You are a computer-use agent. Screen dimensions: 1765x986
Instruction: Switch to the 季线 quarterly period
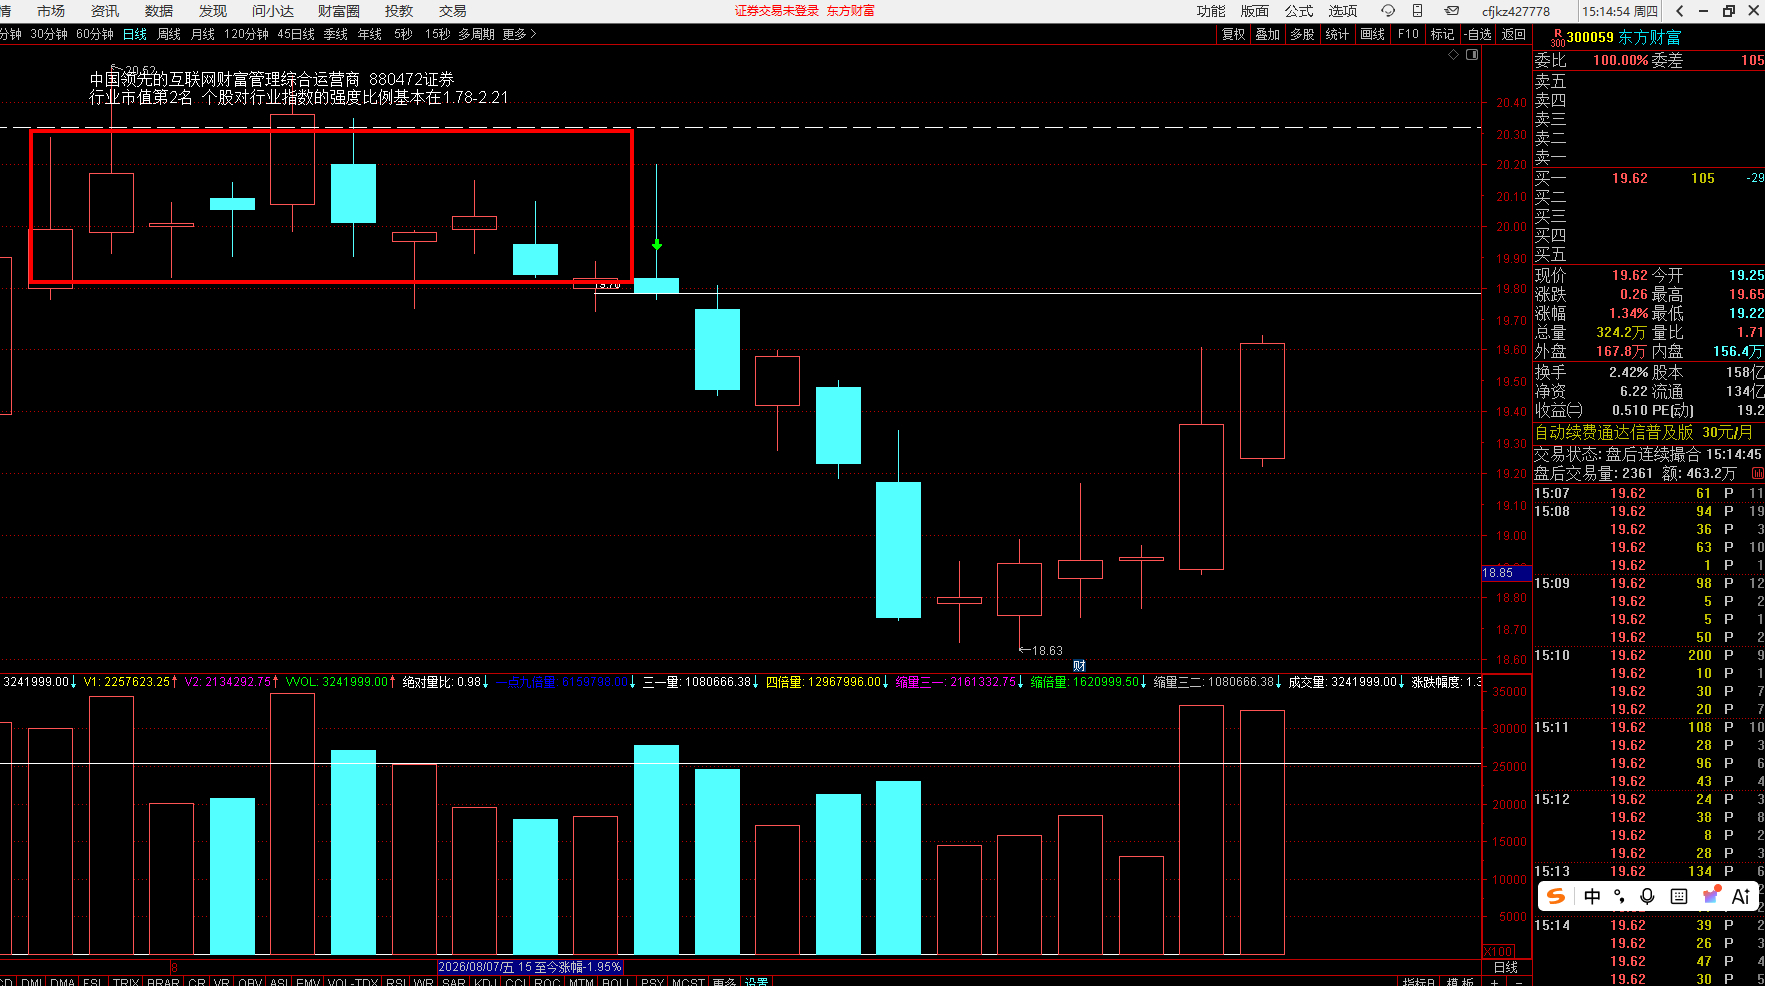[x=336, y=34]
